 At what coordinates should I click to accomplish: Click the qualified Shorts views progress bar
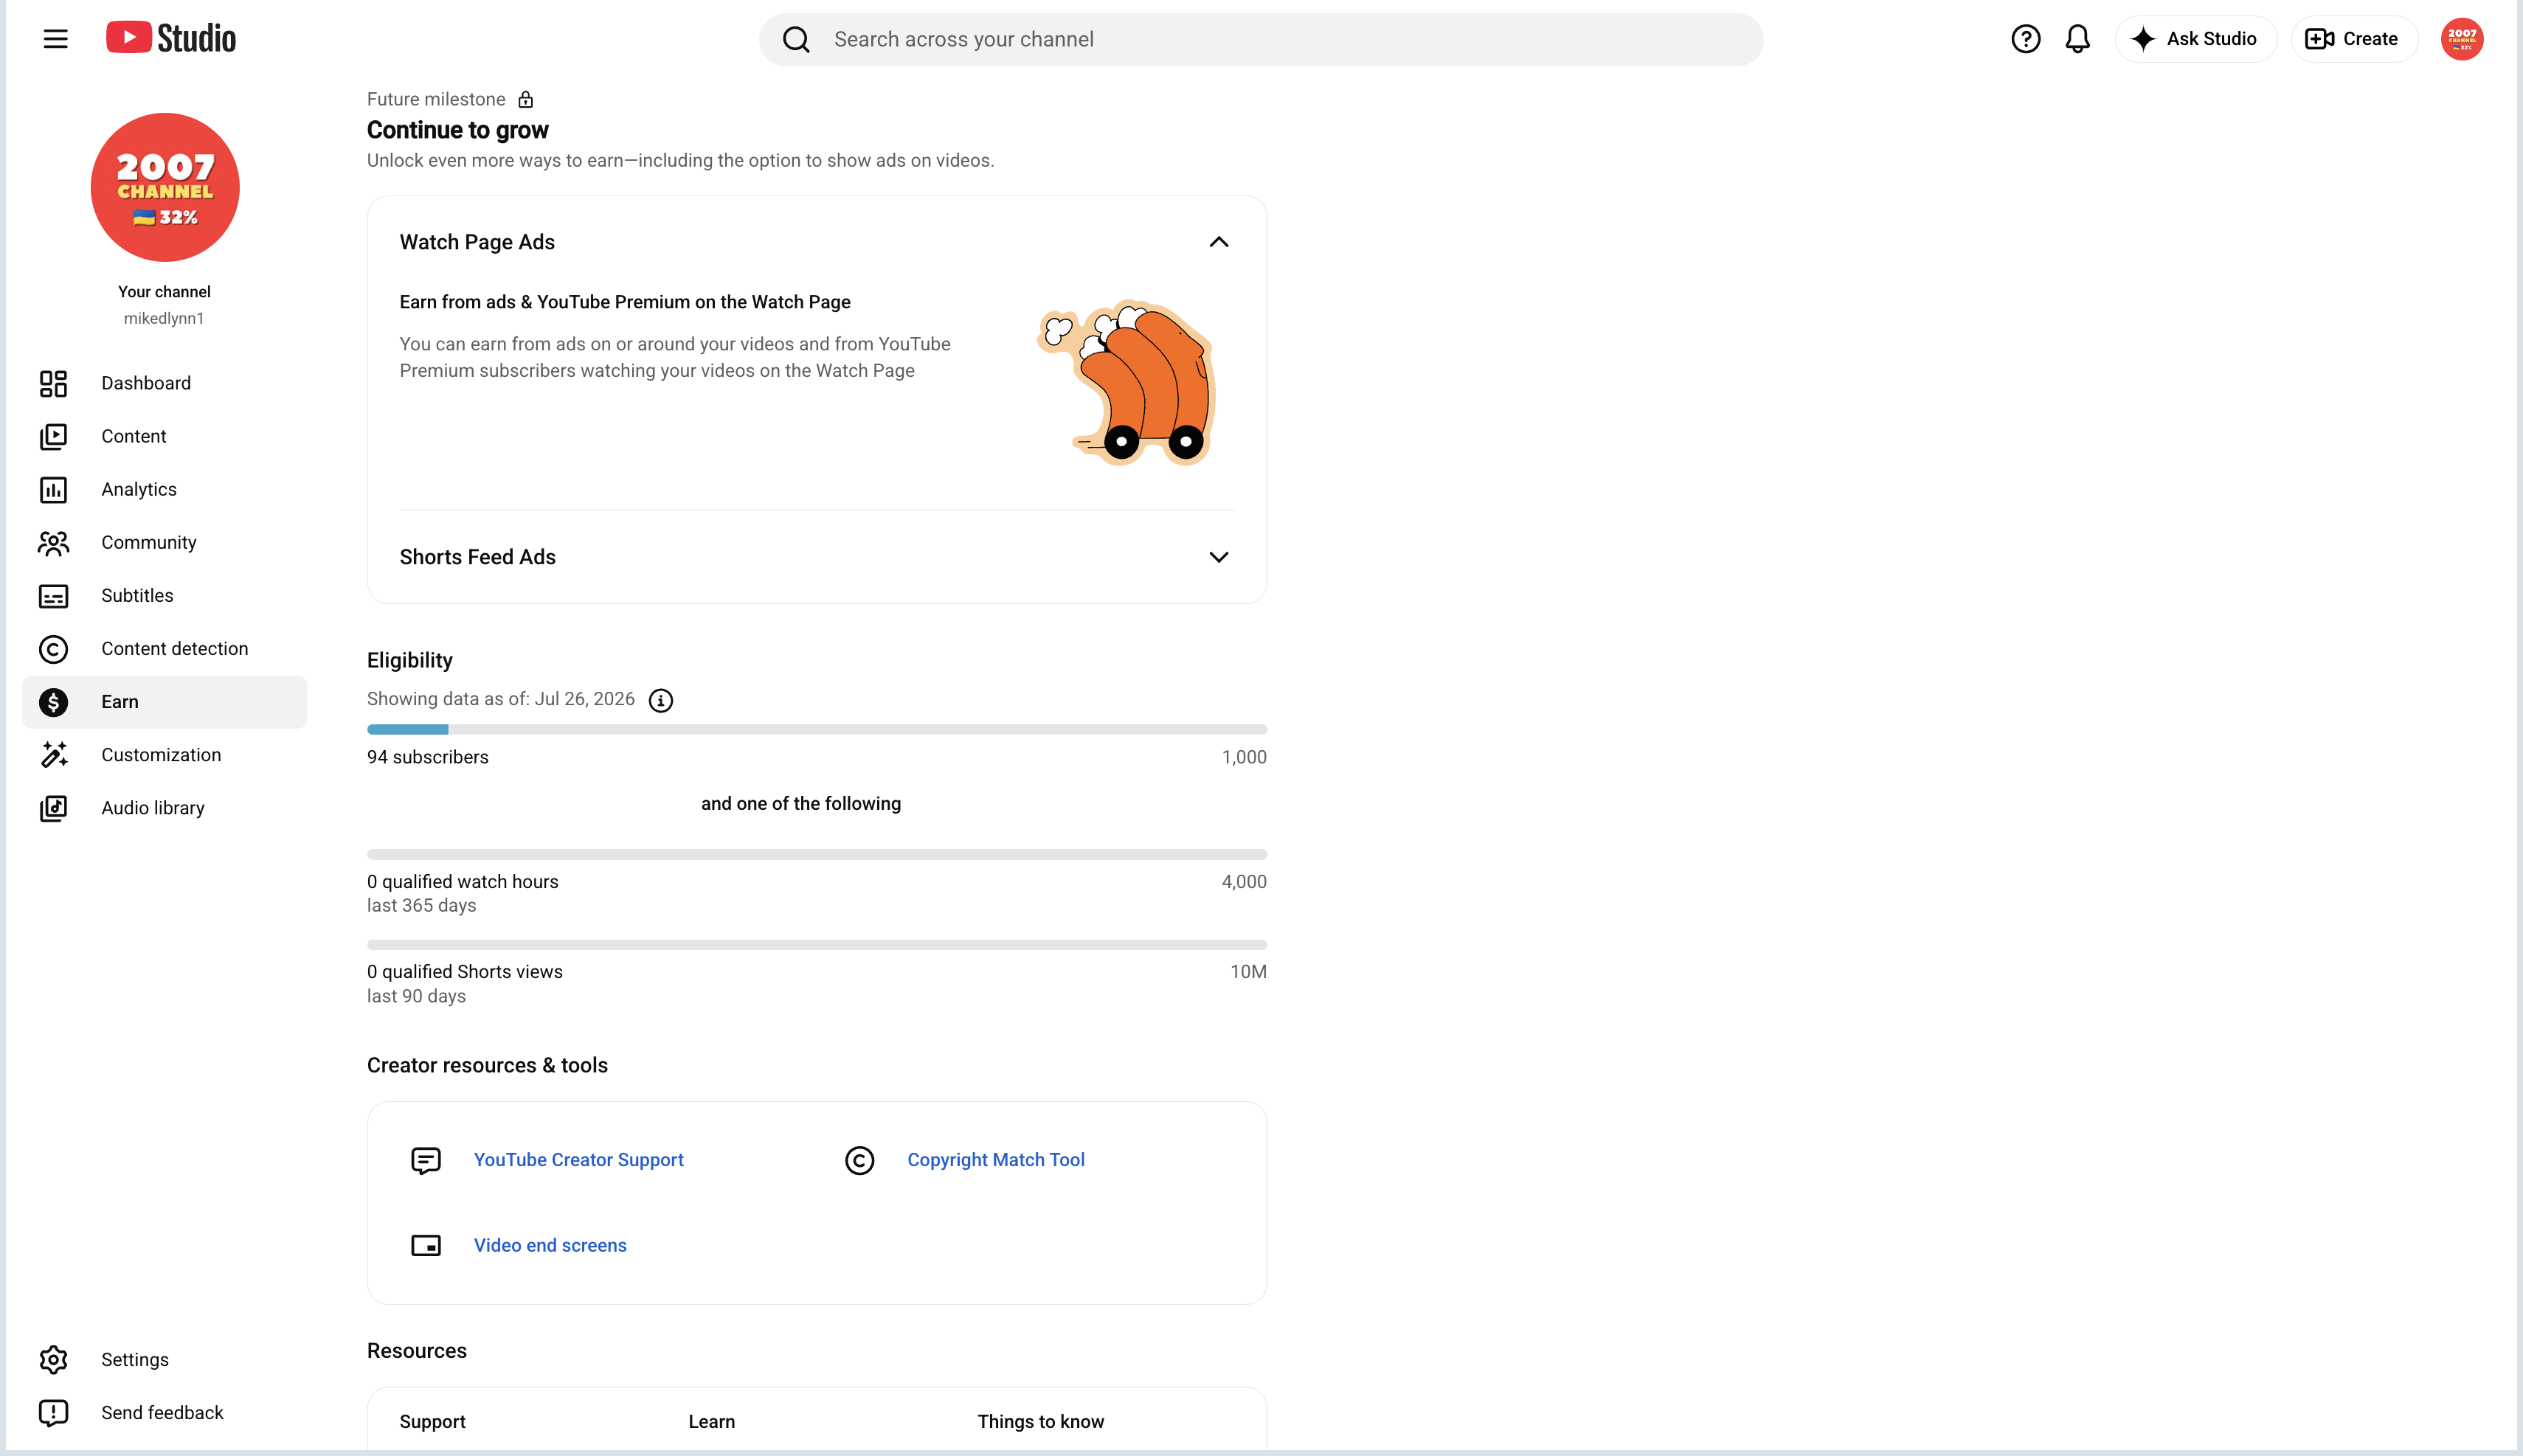[x=817, y=944]
